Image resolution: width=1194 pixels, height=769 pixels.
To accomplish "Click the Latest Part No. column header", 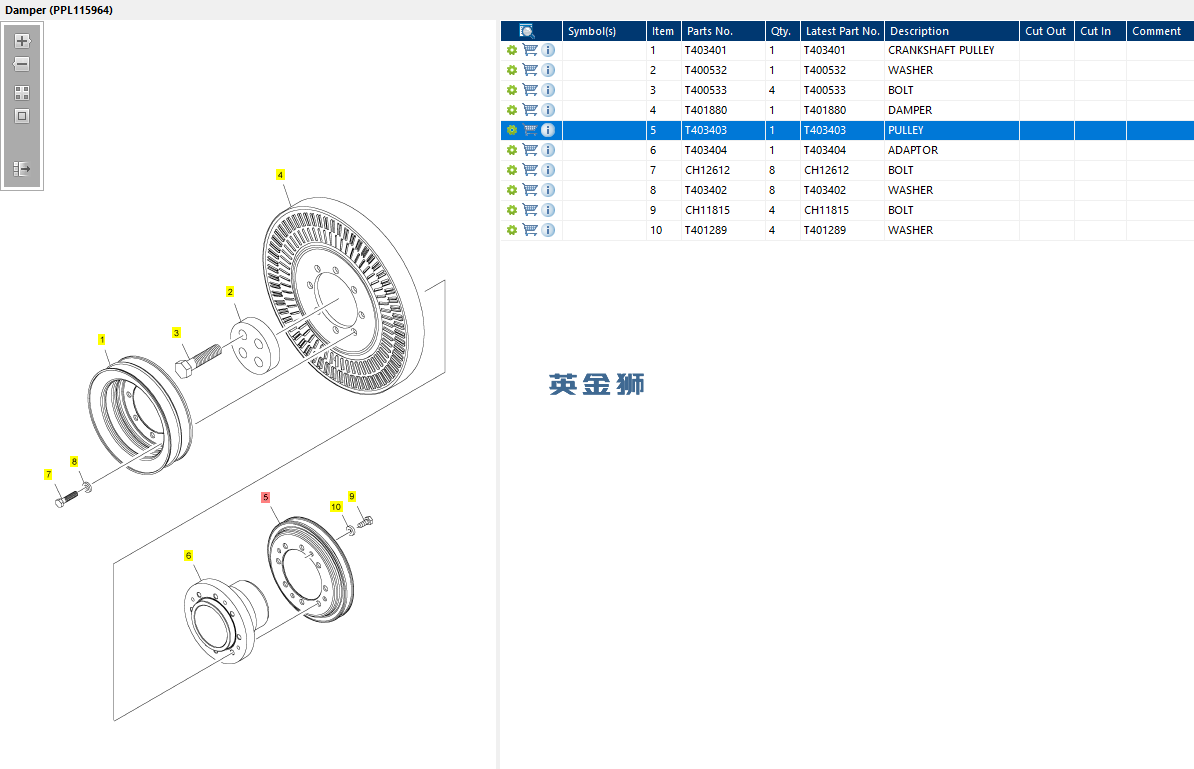I will (x=842, y=31).
